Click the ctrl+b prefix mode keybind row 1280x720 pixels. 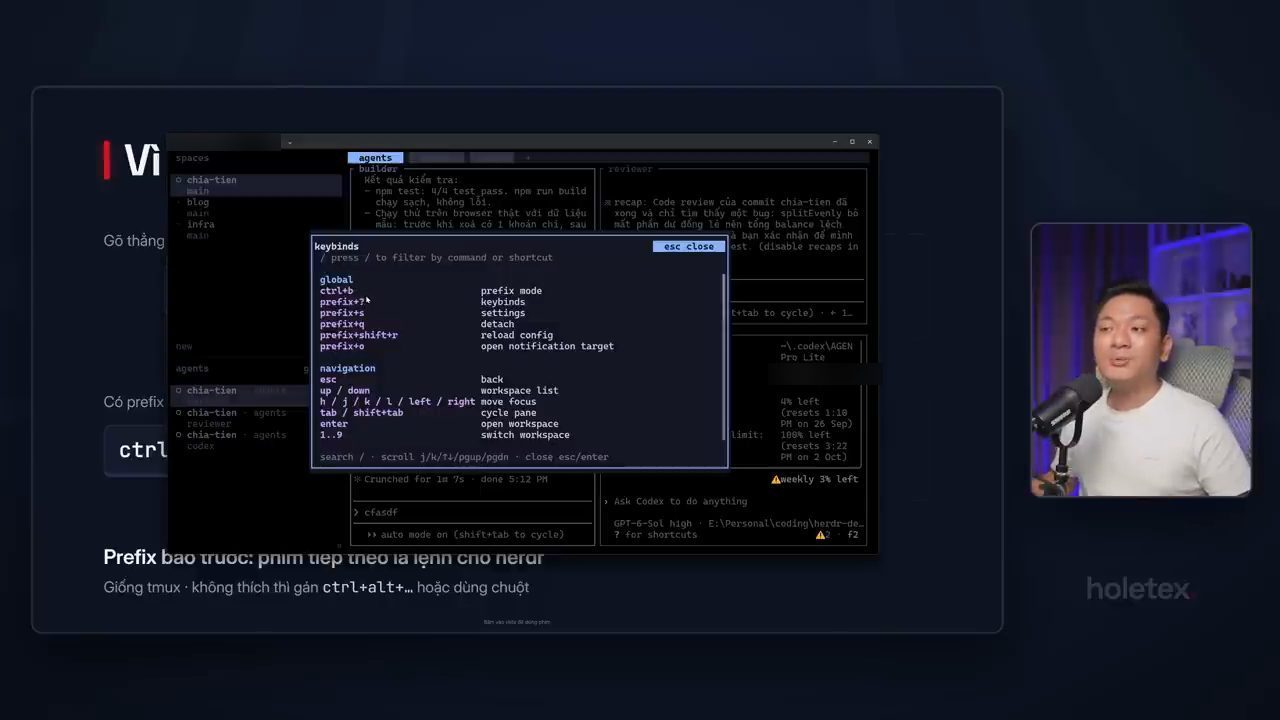pyautogui.click(x=430, y=291)
